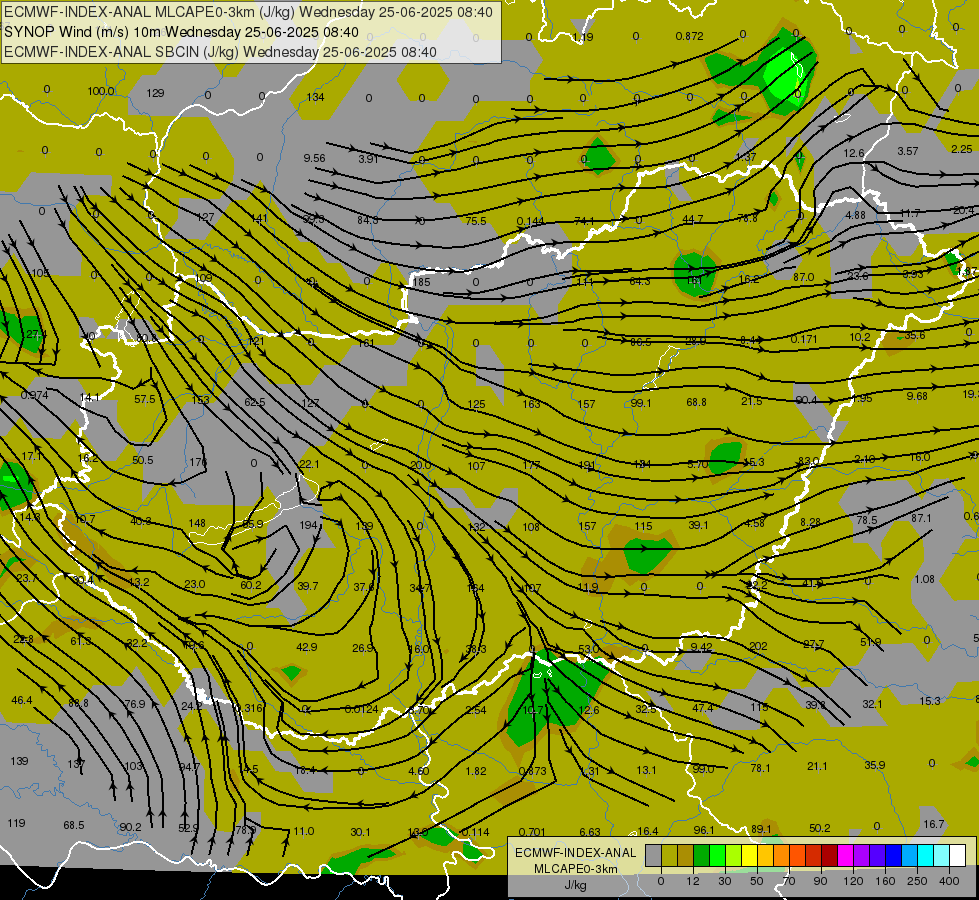
Task: Select the map value '0.701'
Action: tap(532, 832)
